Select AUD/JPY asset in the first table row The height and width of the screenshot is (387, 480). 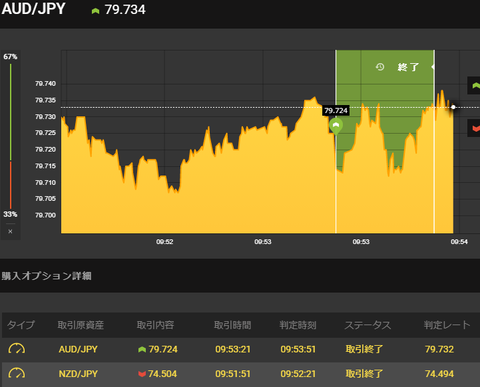78,349
